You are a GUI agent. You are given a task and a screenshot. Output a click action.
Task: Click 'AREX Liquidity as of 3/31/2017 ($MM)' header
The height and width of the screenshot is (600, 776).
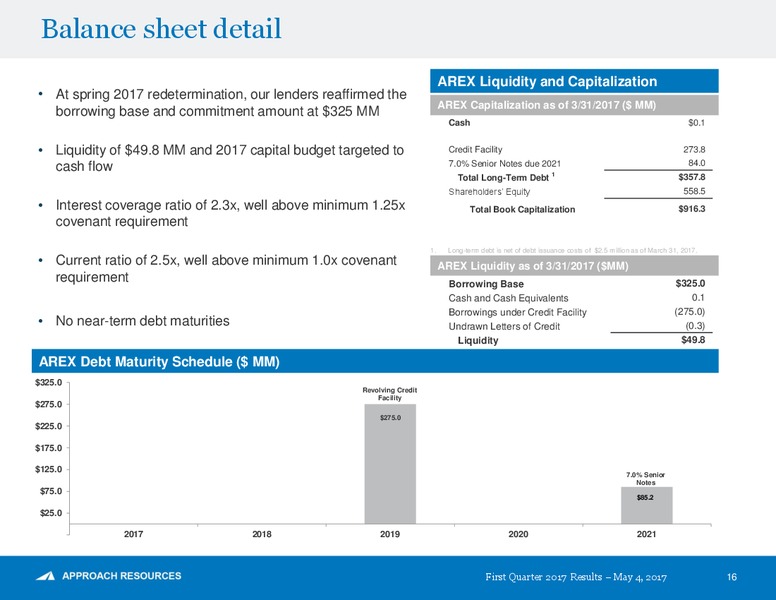click(x=574, y=266)
